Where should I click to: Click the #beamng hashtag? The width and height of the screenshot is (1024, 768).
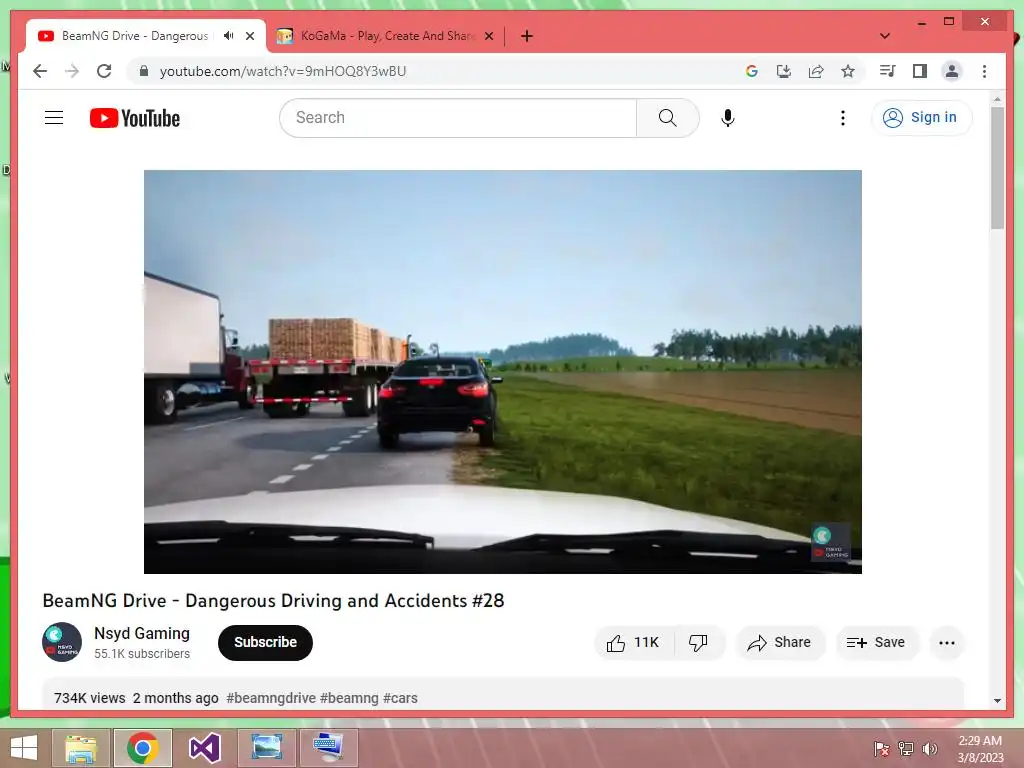pyautogui.click(x=349, y=698)
